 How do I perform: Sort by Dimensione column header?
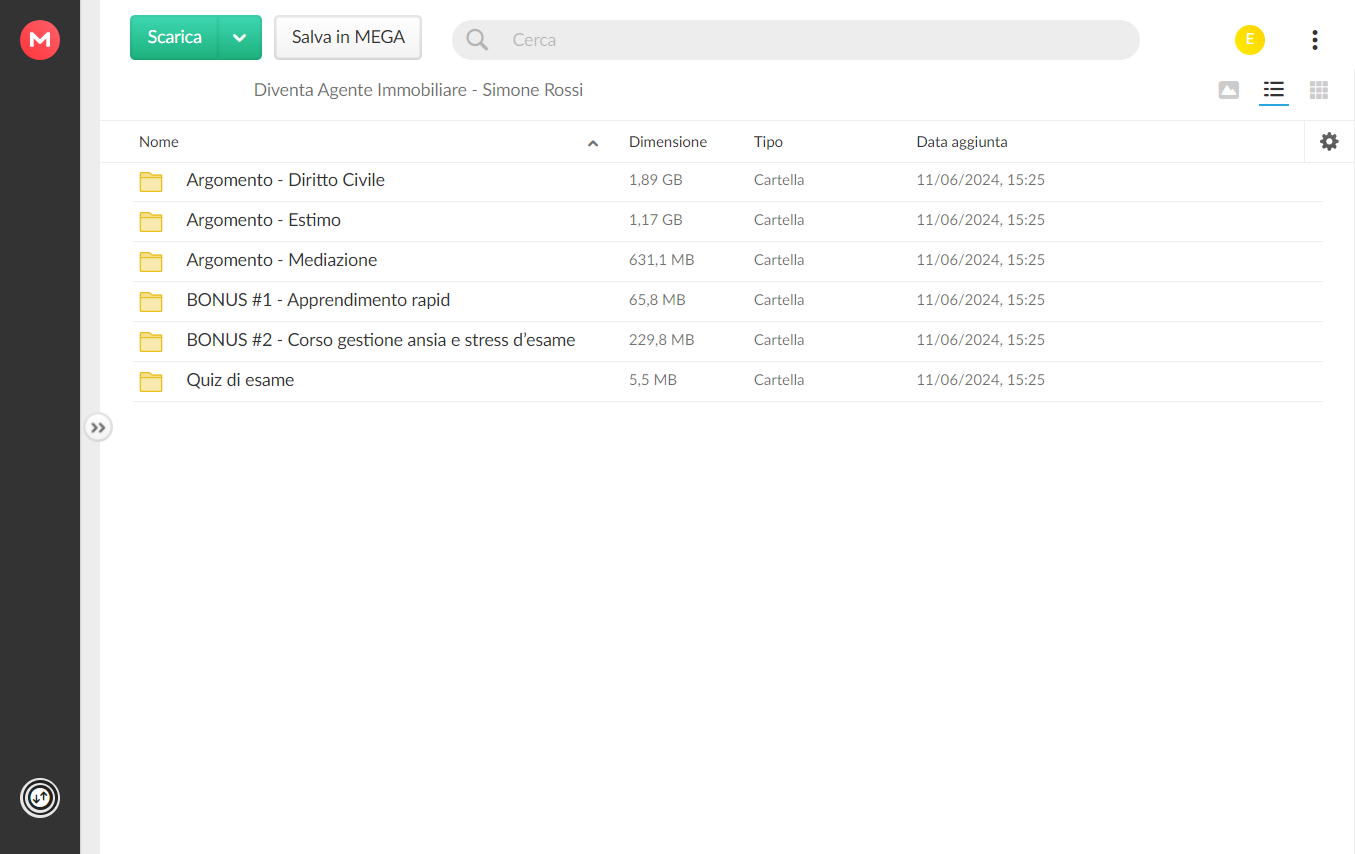[x=668, y=142]
